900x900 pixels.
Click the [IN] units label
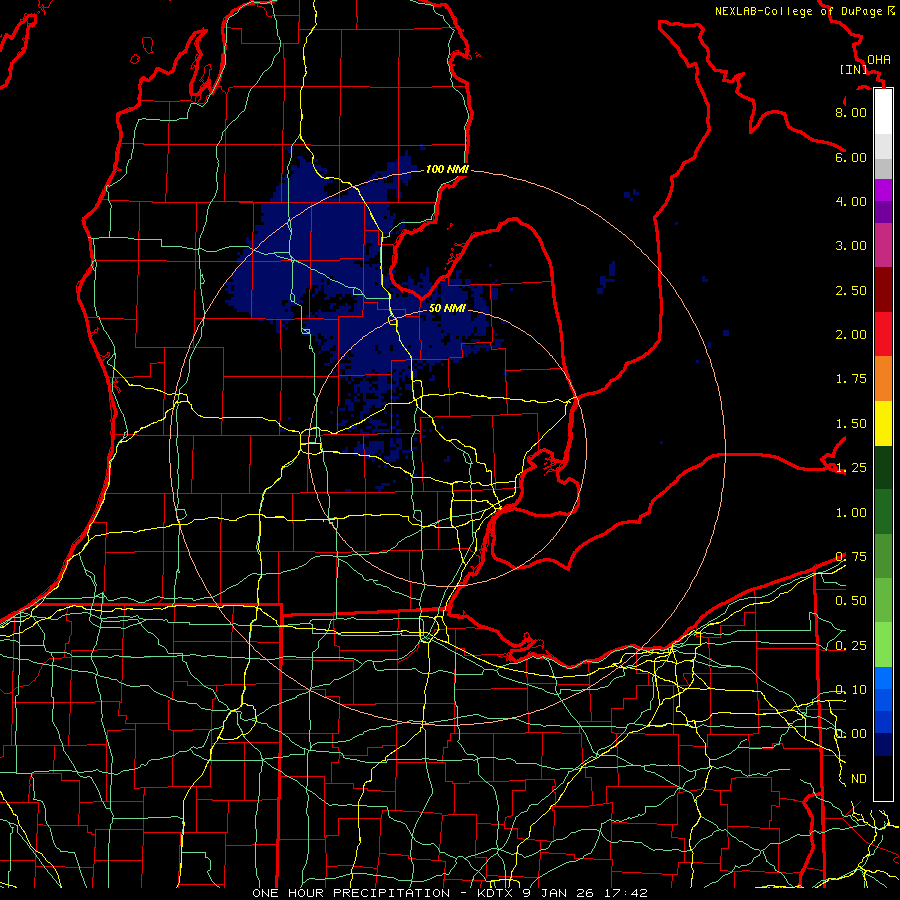click(853, 69)
